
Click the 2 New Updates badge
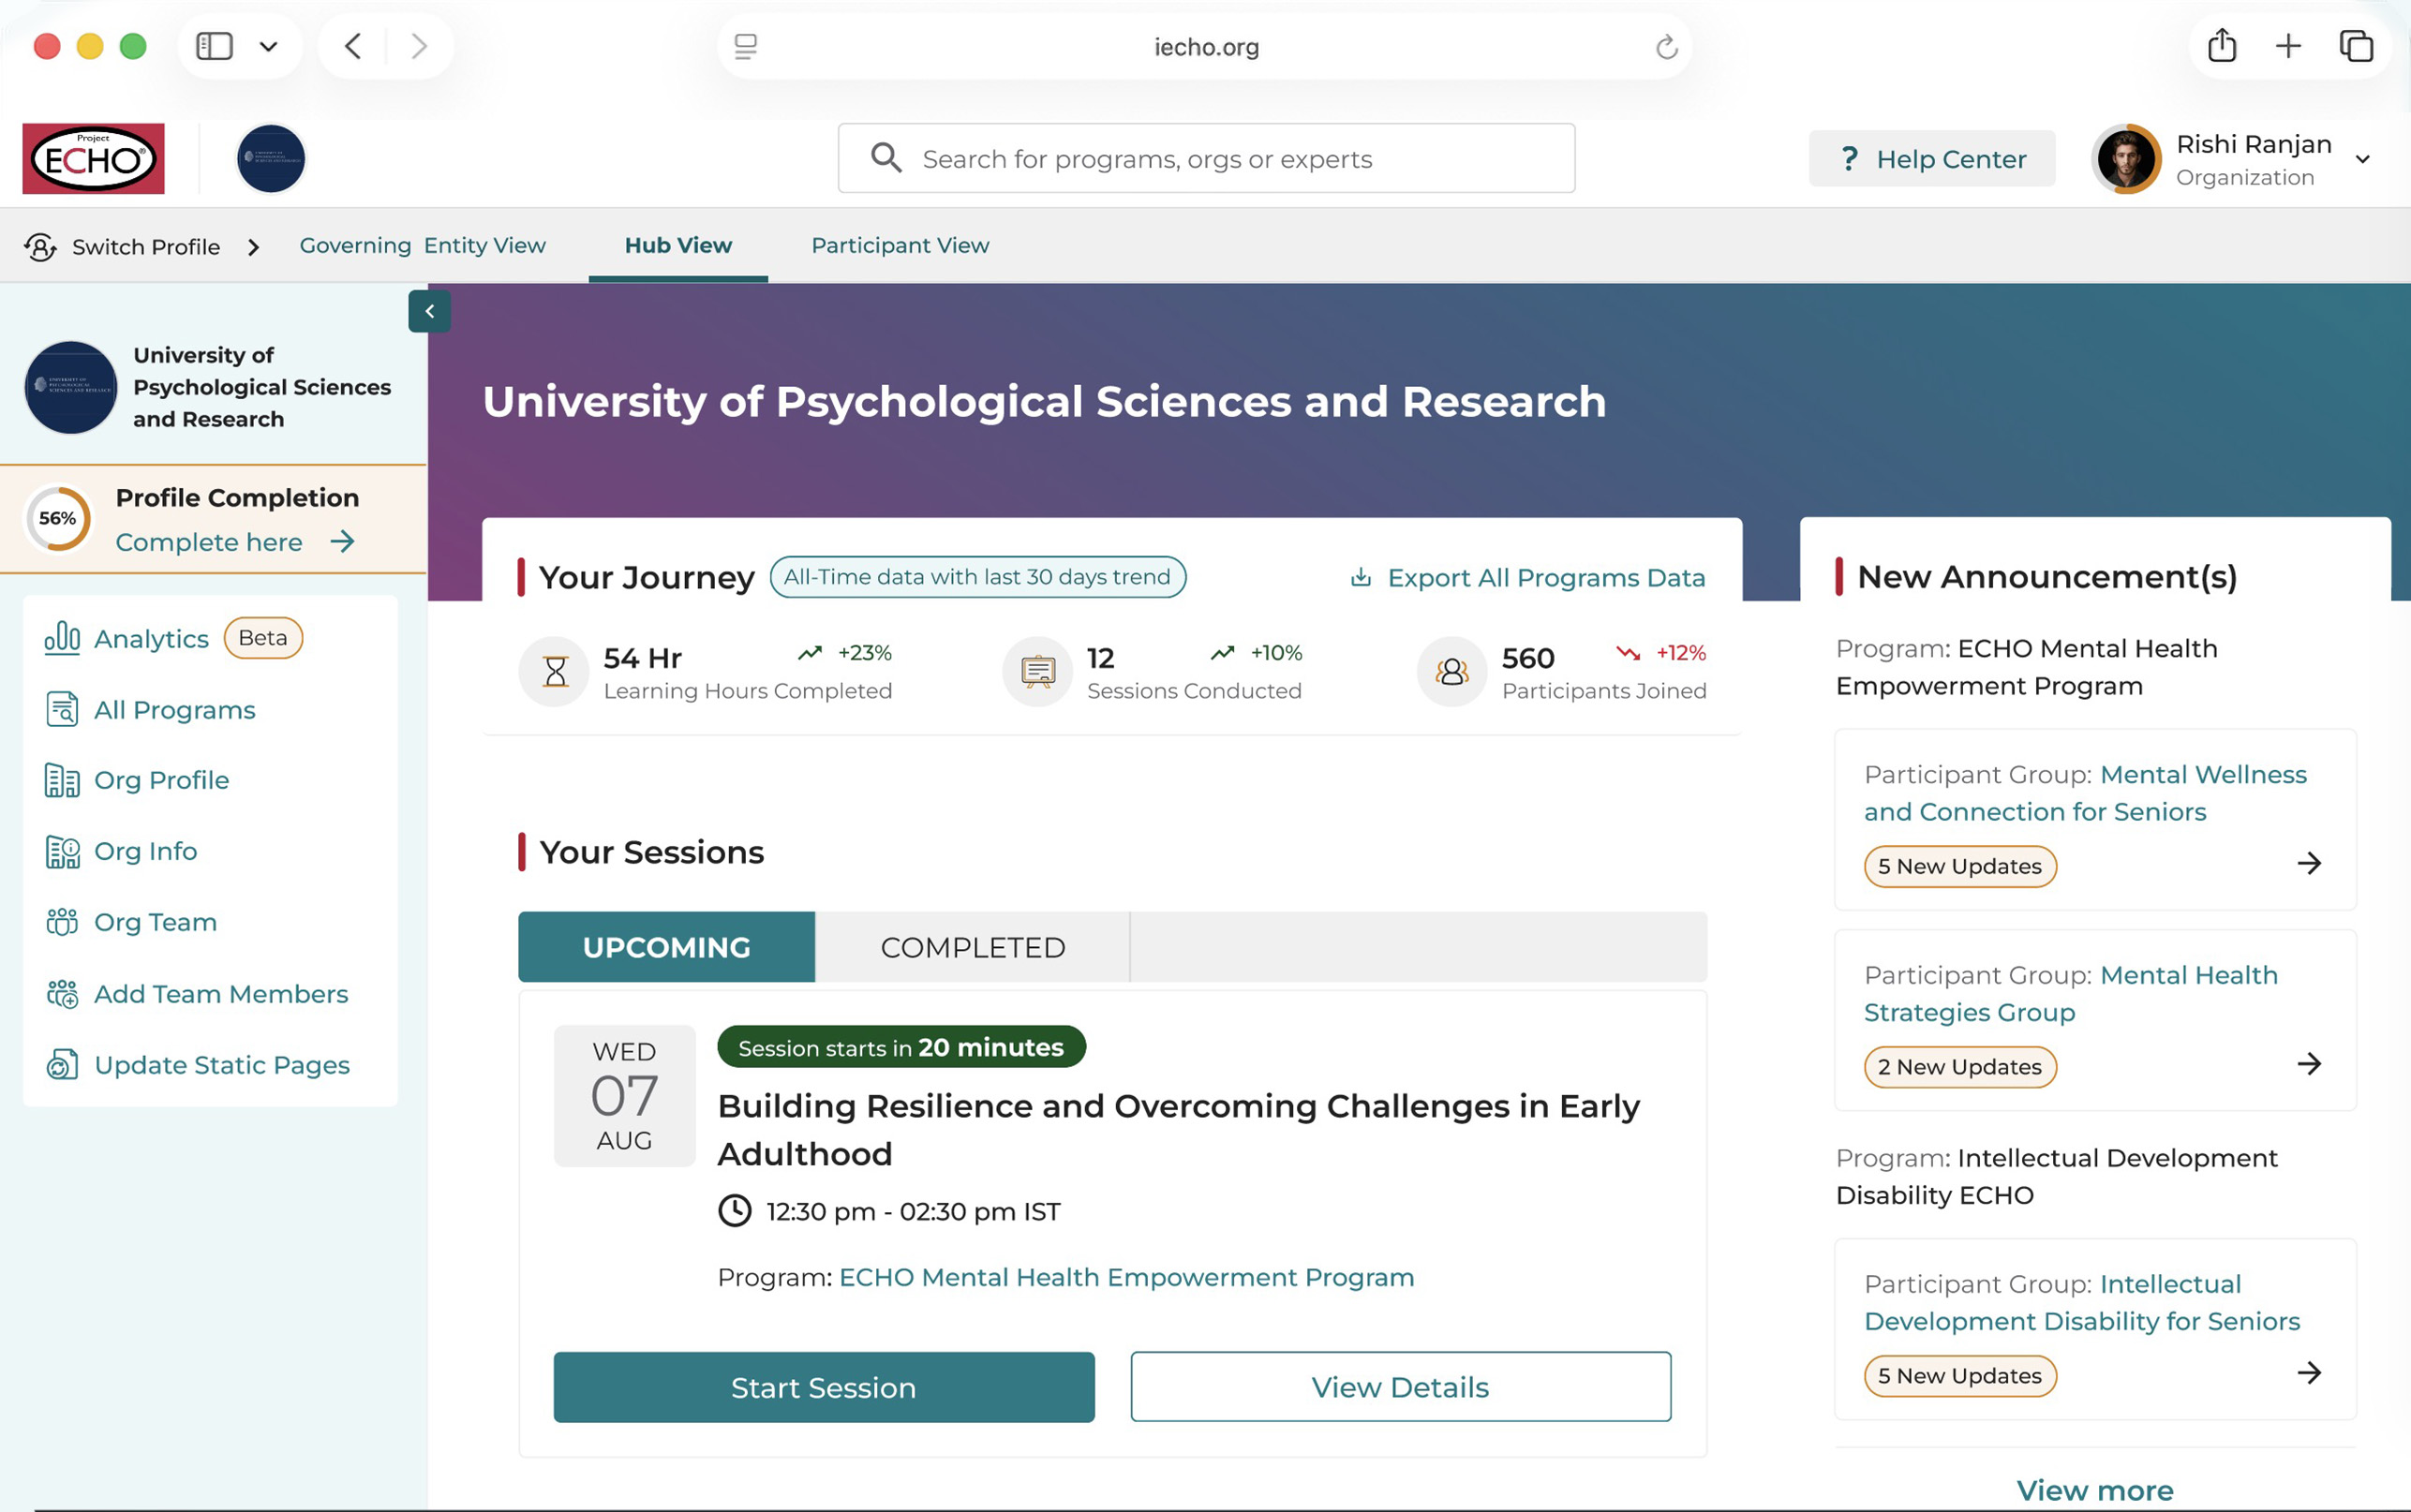coord(1960,1067)
